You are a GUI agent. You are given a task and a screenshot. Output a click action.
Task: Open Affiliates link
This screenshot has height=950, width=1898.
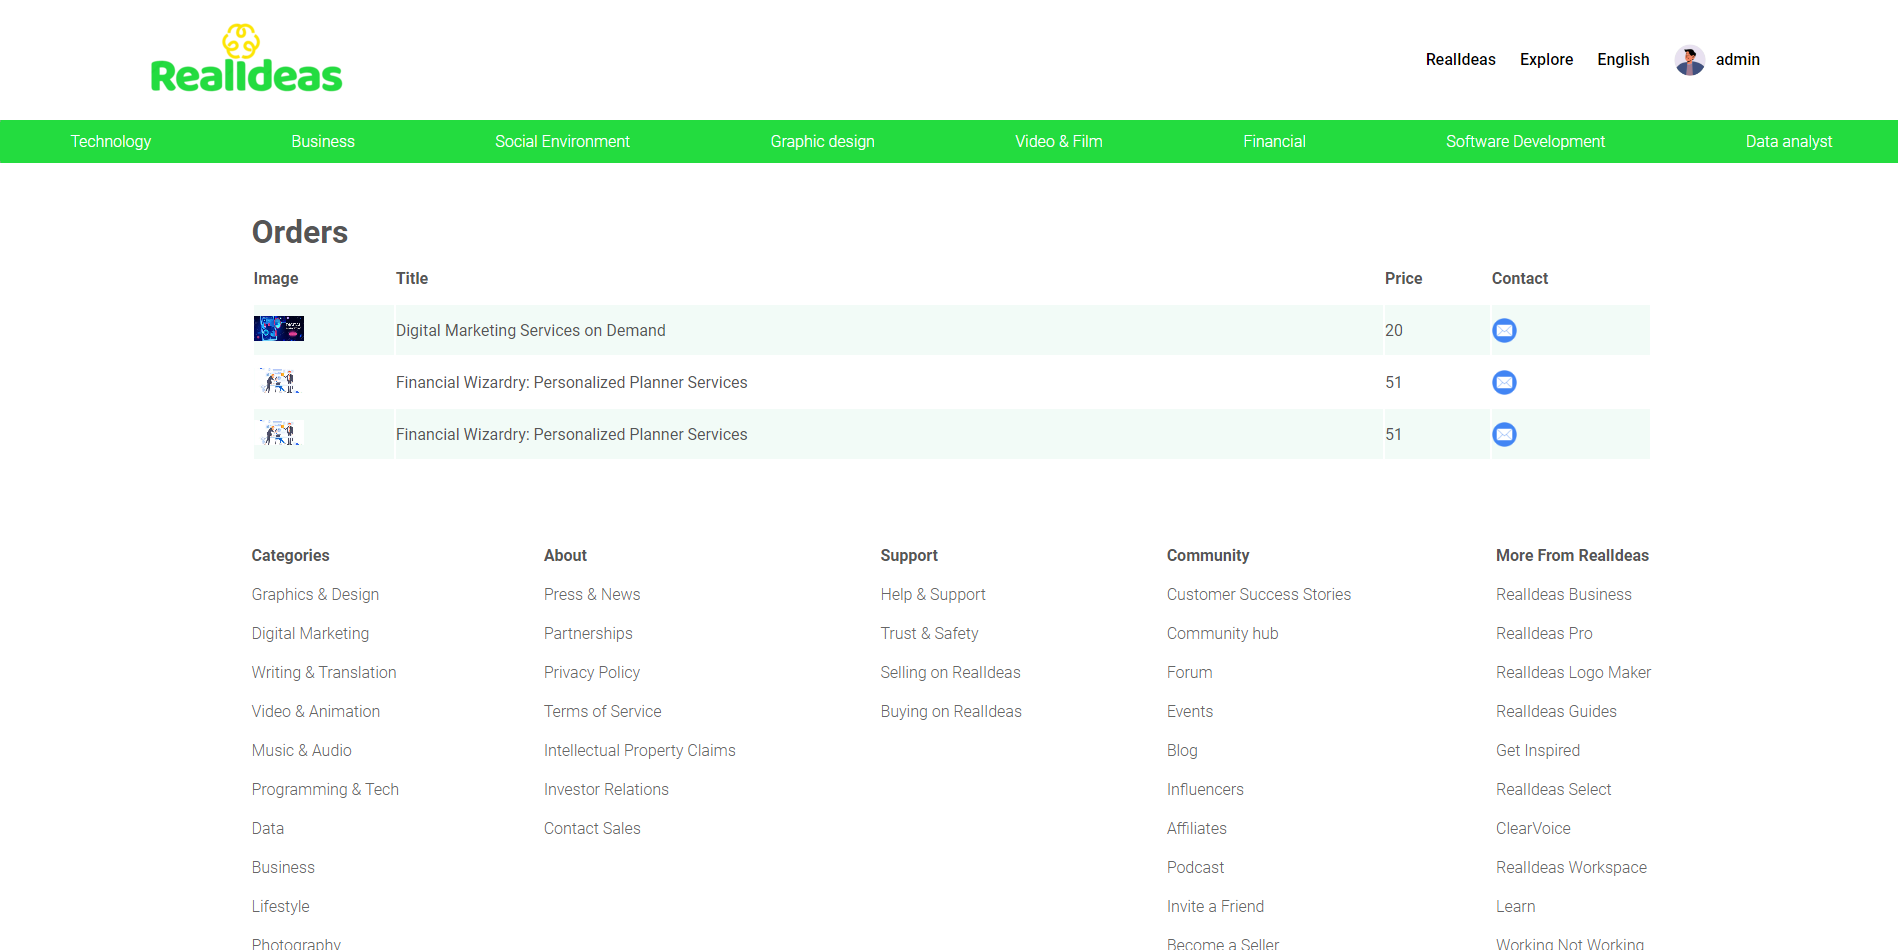1197,829
